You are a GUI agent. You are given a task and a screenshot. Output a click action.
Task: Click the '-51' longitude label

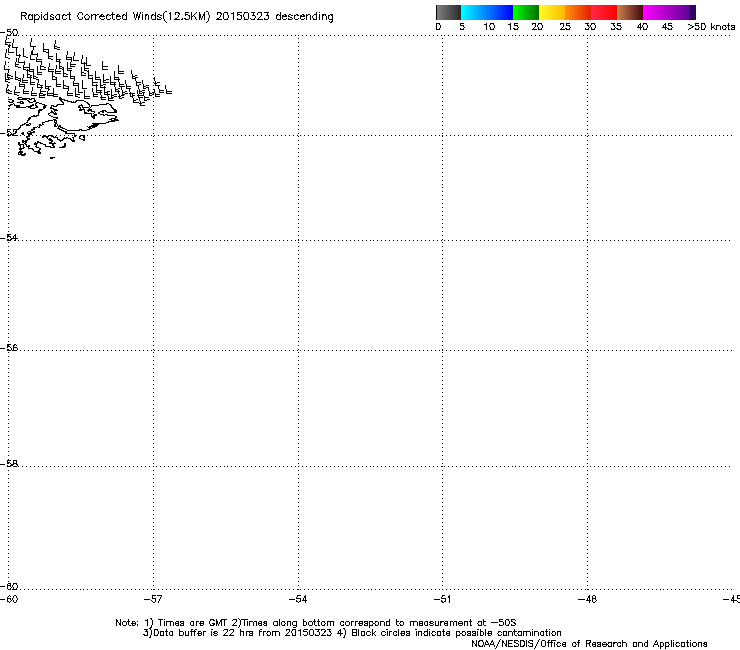(442, 599)
